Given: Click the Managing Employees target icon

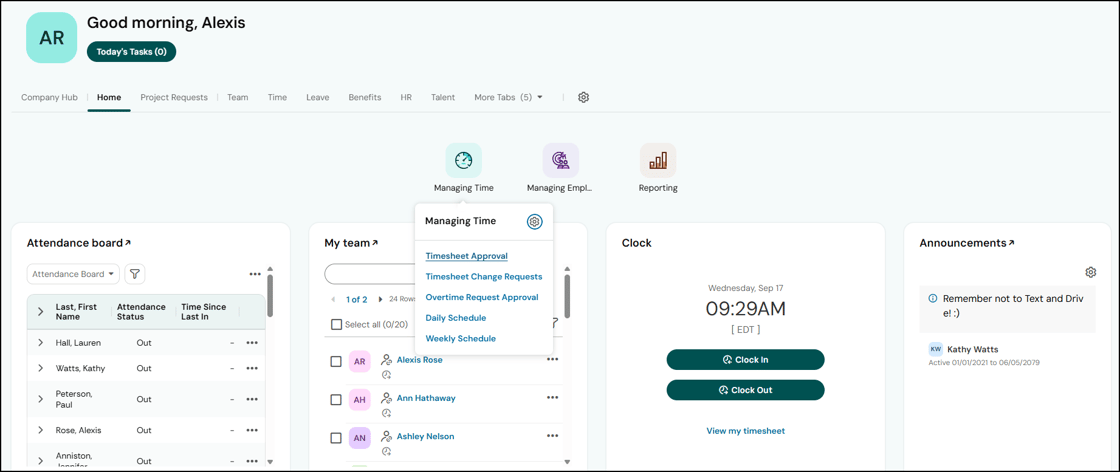Looking at the screenshot, I should (x=560, y=161).
